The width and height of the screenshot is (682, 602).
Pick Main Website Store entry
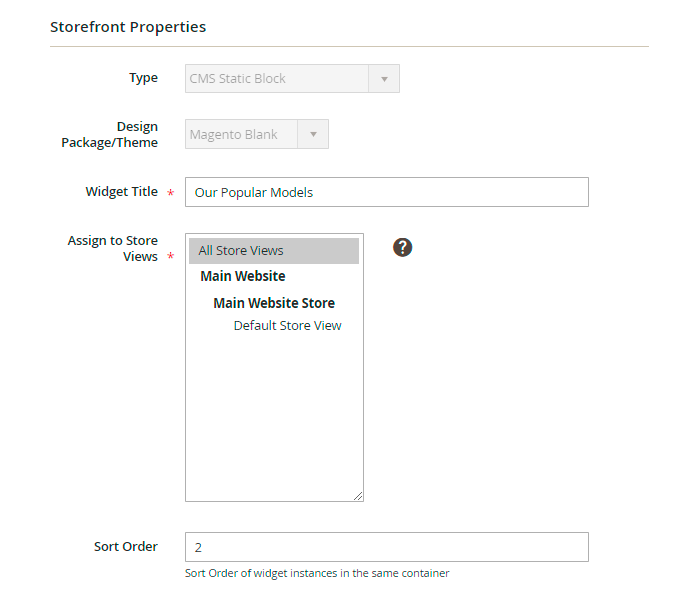(274, 303)
